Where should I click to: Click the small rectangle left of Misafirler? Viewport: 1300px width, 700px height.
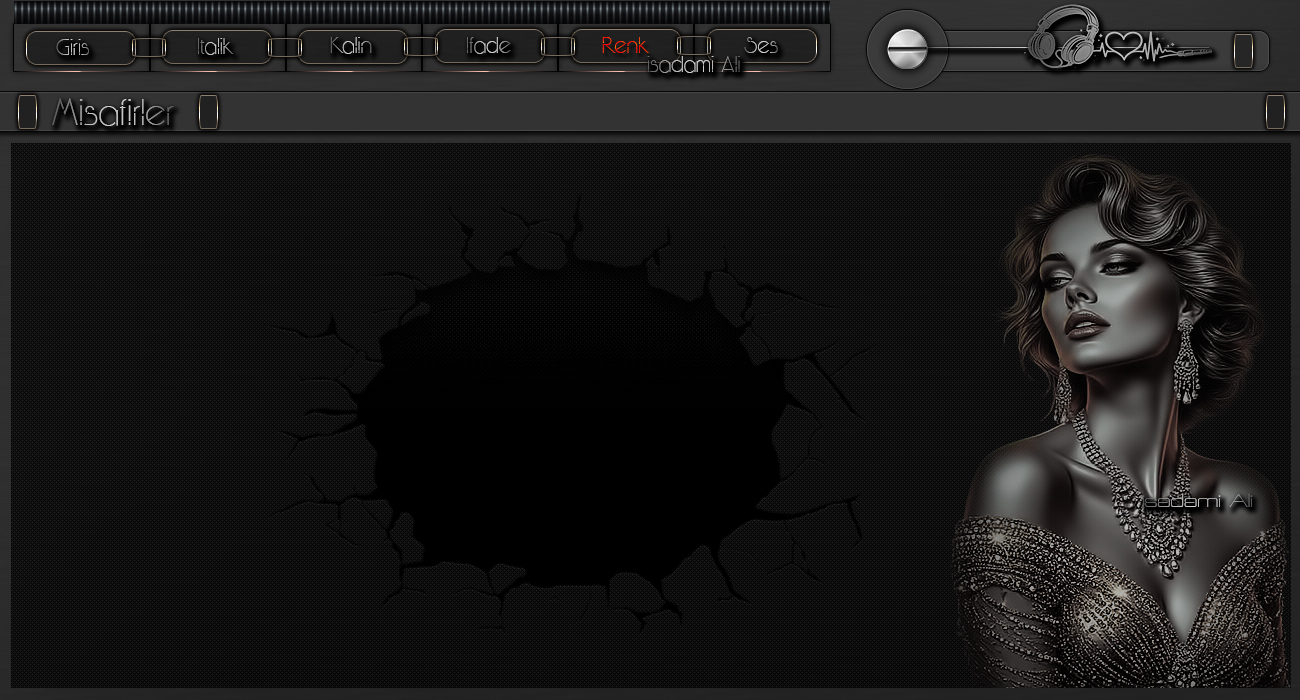click(x=27, y=113)
